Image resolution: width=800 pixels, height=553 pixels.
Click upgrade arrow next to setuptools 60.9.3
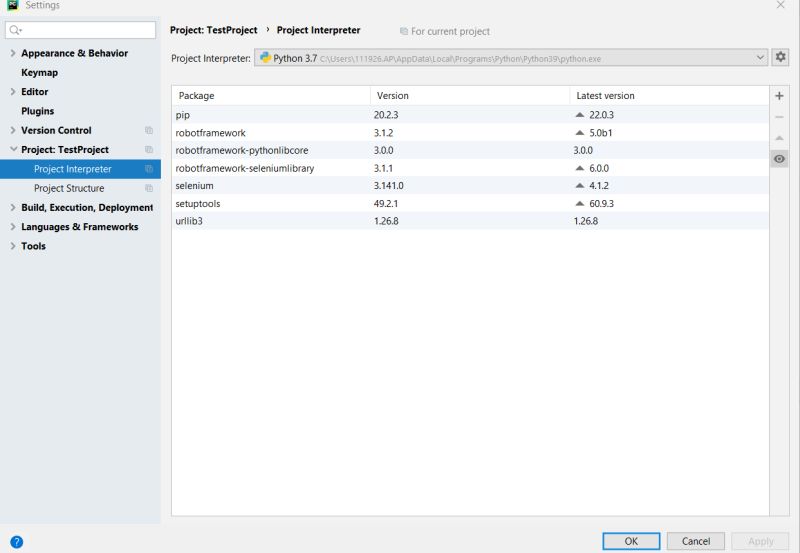(x=580, y=203)
